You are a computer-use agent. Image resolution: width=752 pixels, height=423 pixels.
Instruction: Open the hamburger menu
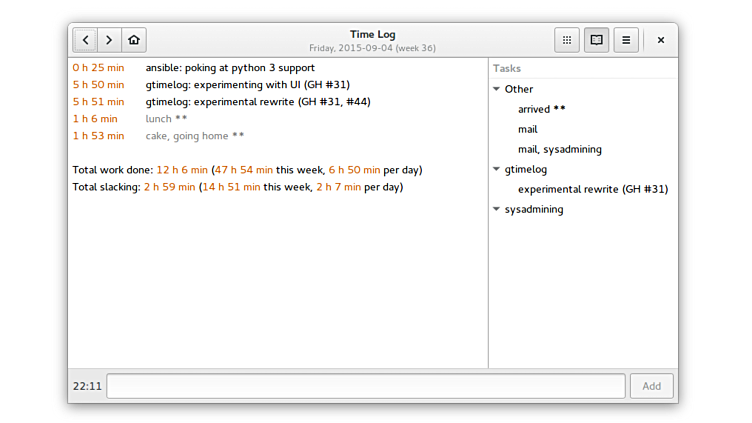point(626,40)
